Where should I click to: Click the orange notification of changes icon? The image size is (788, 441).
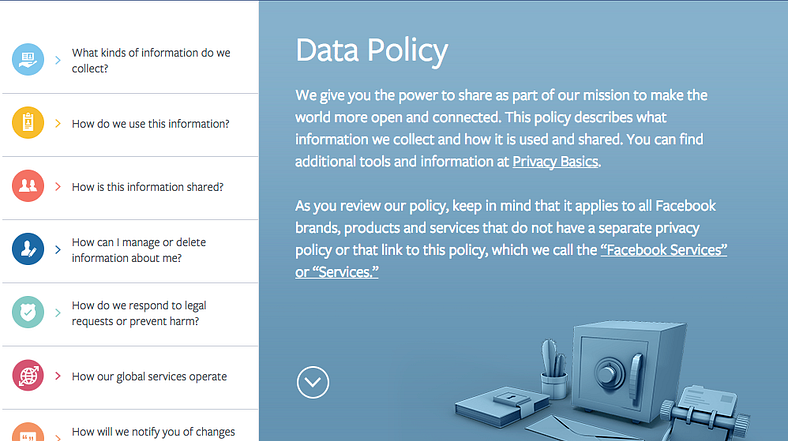[28, 432]
